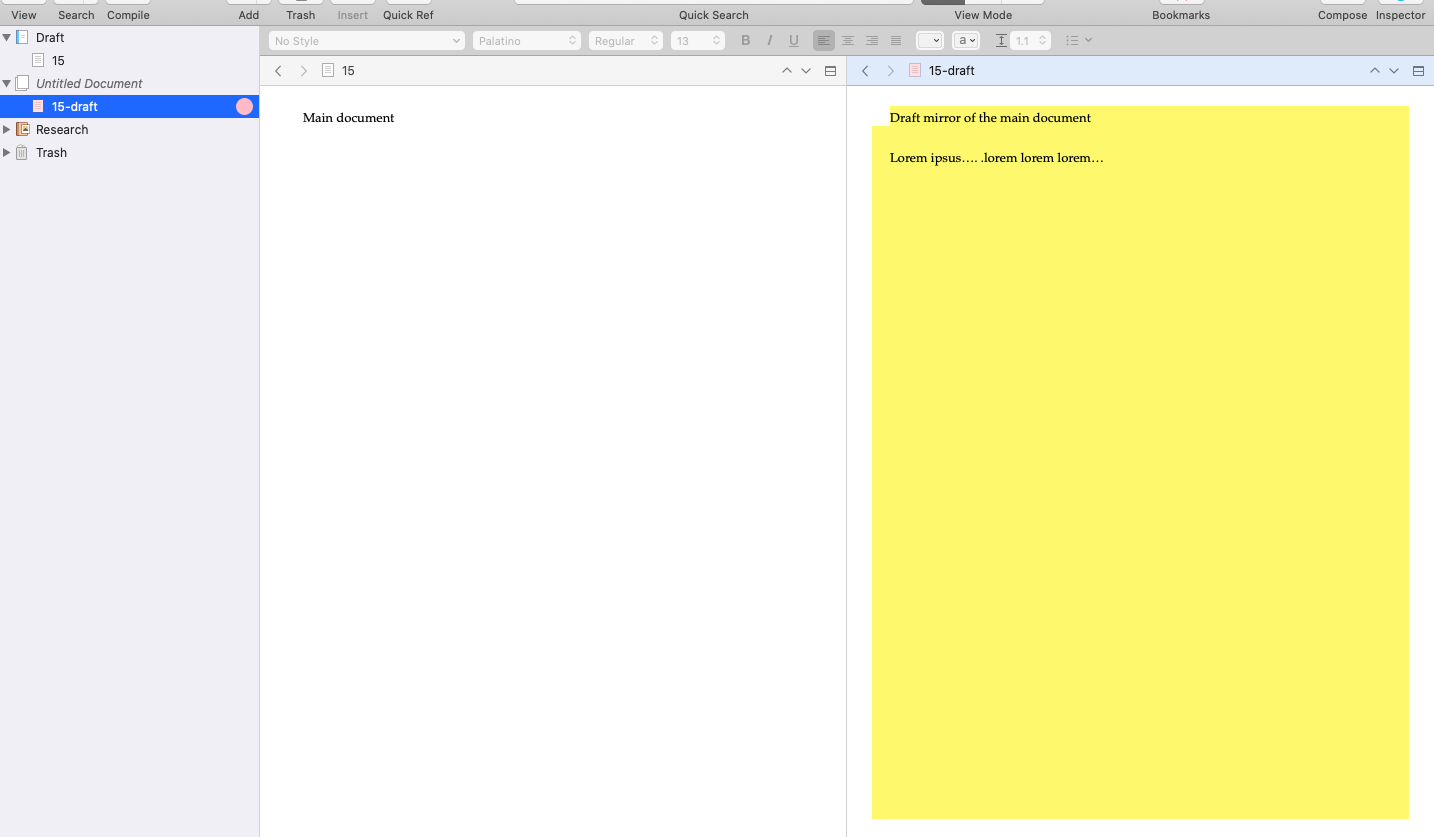Justify the text
The height and width of the screenshot is (837, 1434).
pos(896,41)
